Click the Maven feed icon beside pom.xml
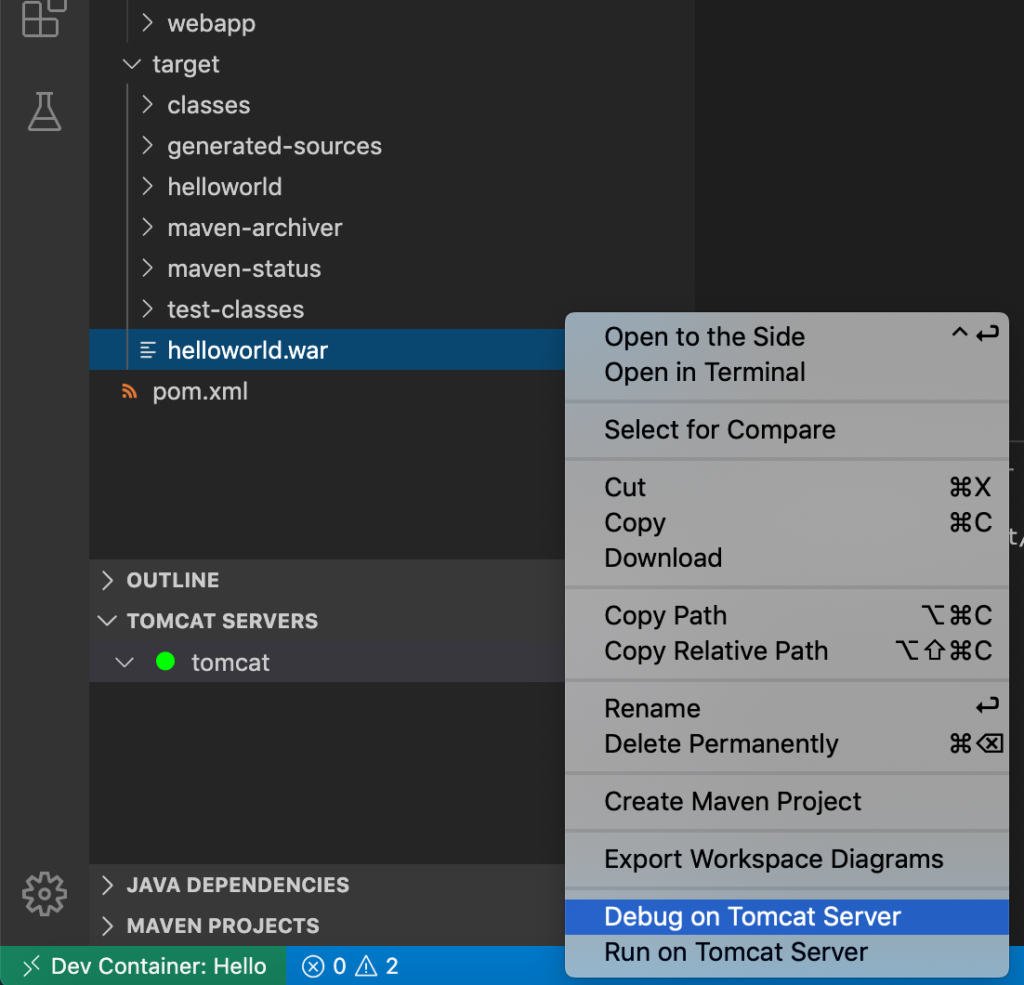 (128, 391)
